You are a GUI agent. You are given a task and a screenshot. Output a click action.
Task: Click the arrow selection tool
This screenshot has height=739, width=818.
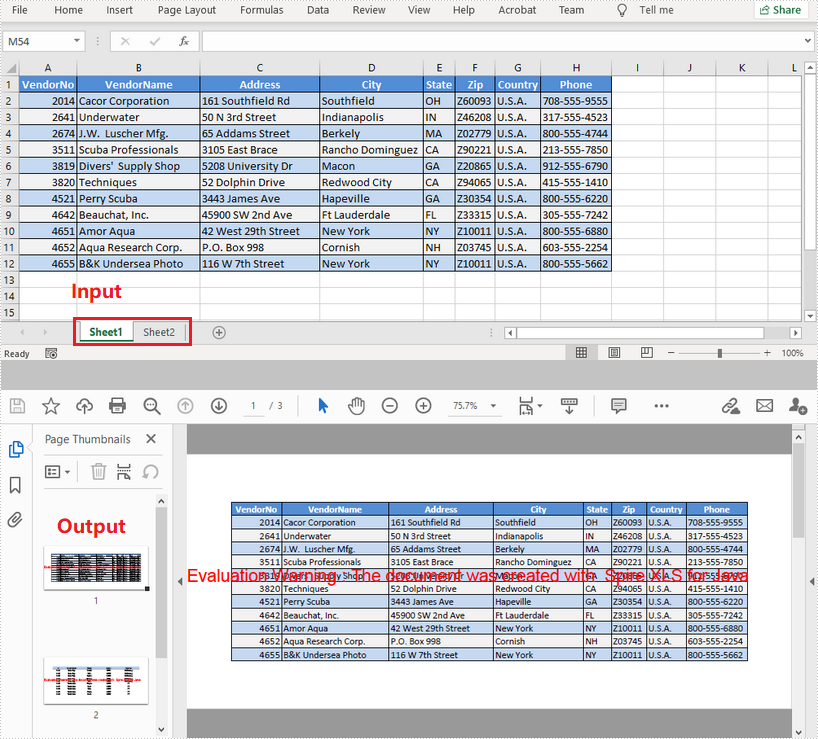(x=323, y=405)
